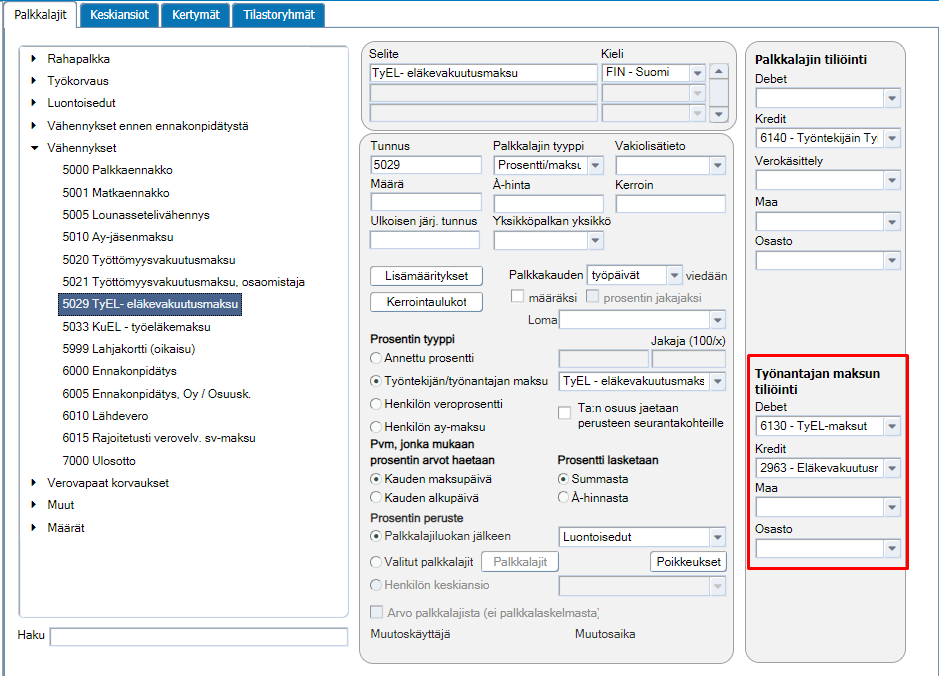Click the Selite list scroll up arrow
This screenshot has height=676, width=939.
[719, 71]
